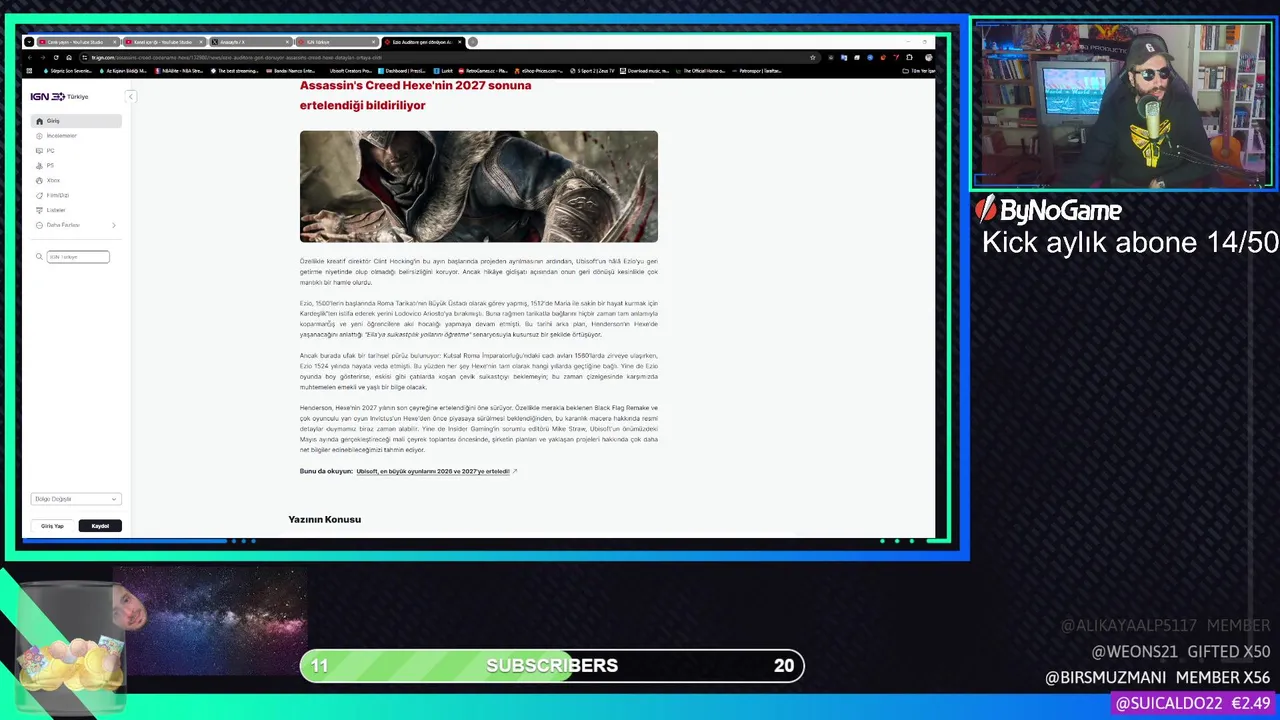Viewport: 1280px width, 720px height.
Task: Open the Sürpriz Son Severle bookmark
Action: click(x=67, y=71)
